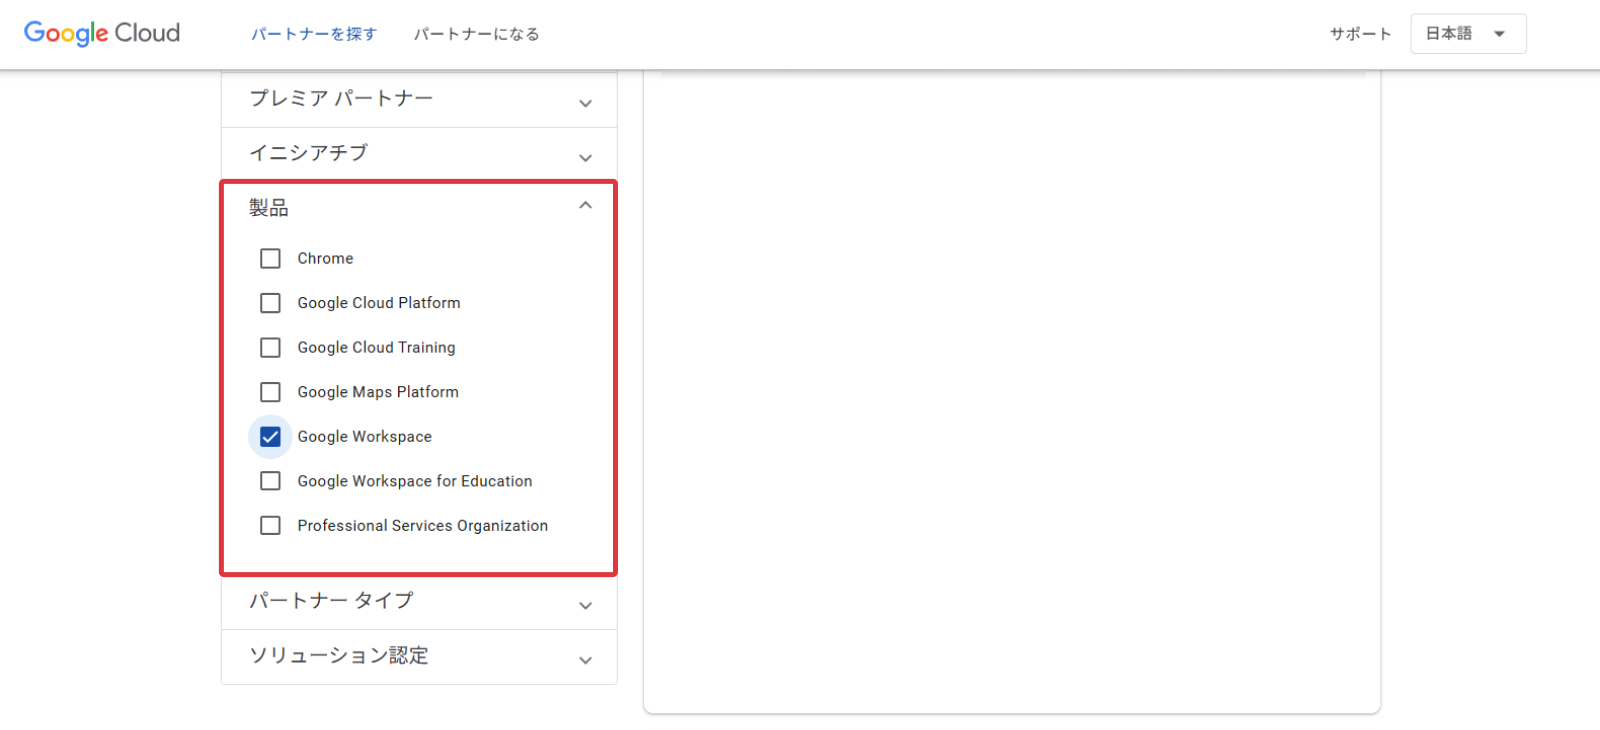The image size is (1600, 730).
Task: Expand the プレミア パートナー section chevron
Action: coord(586,103)
